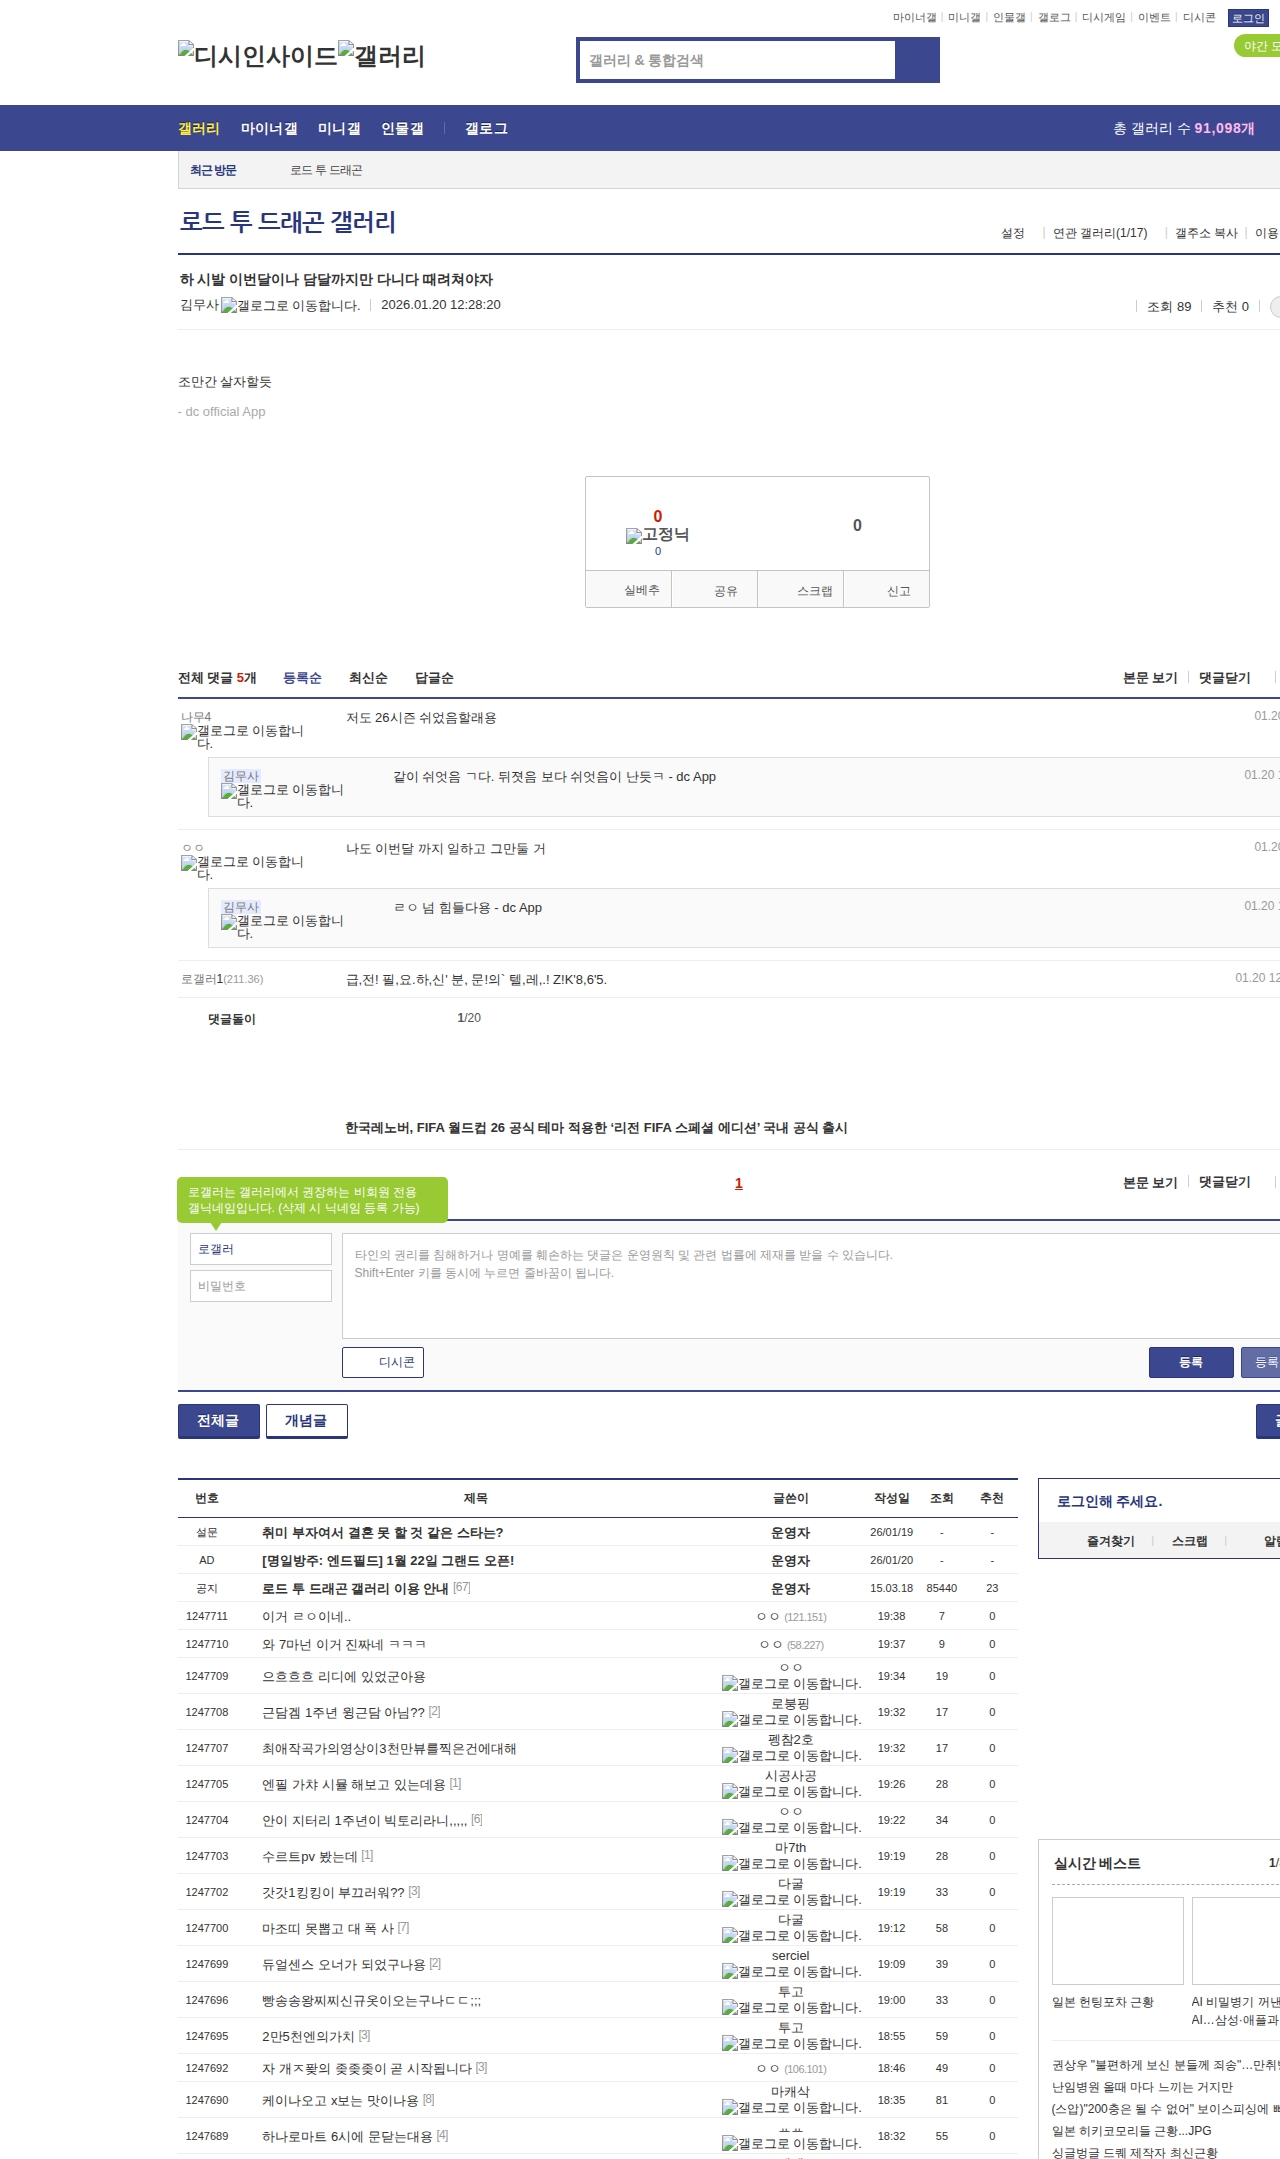Open the 설정 menu above the post
Viewport: 1280px width, 2159px height.
1012,233
